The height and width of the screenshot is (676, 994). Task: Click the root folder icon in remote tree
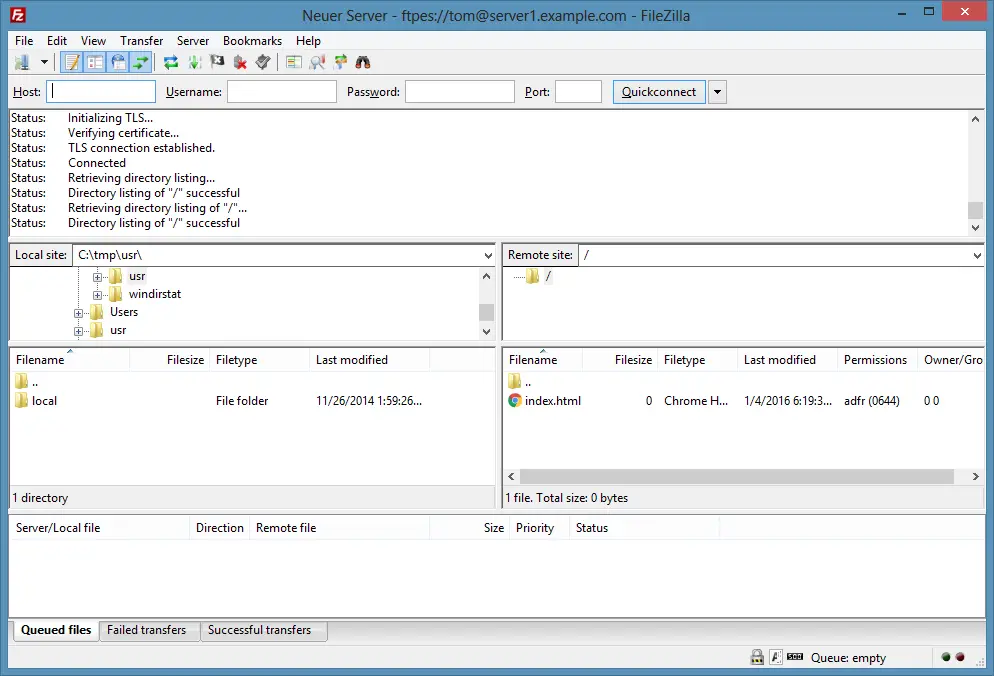pyautogui.click(x=532, y=276)
